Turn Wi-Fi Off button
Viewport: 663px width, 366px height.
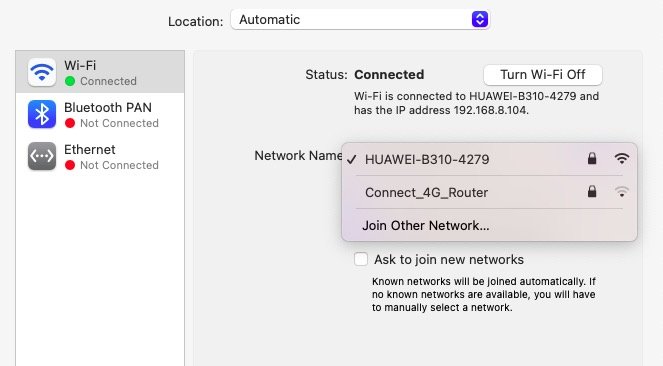tap(543, 75)
